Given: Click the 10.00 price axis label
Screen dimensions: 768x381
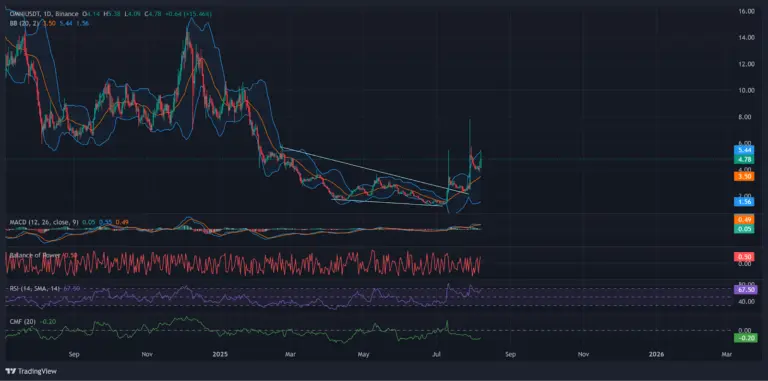Looking at the screenshot, I should pos(746,90).
